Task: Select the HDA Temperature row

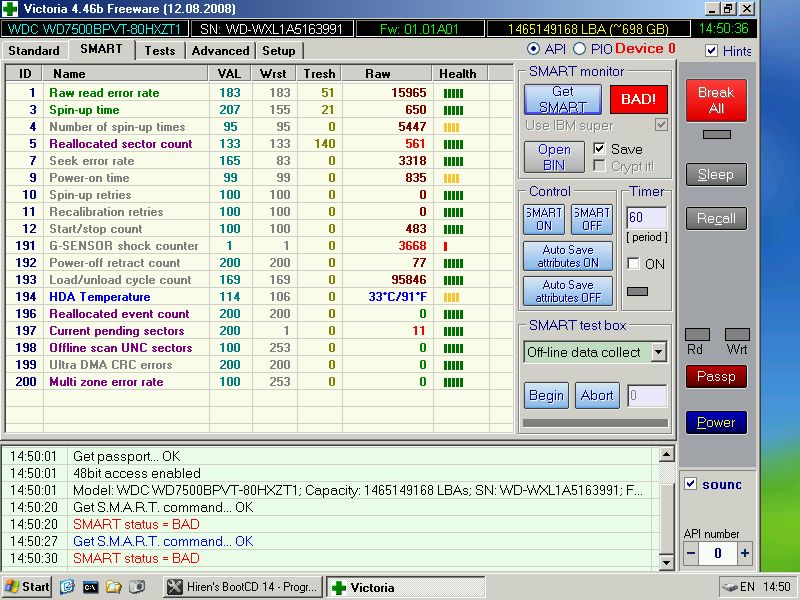Action: (x=259, y=297)
